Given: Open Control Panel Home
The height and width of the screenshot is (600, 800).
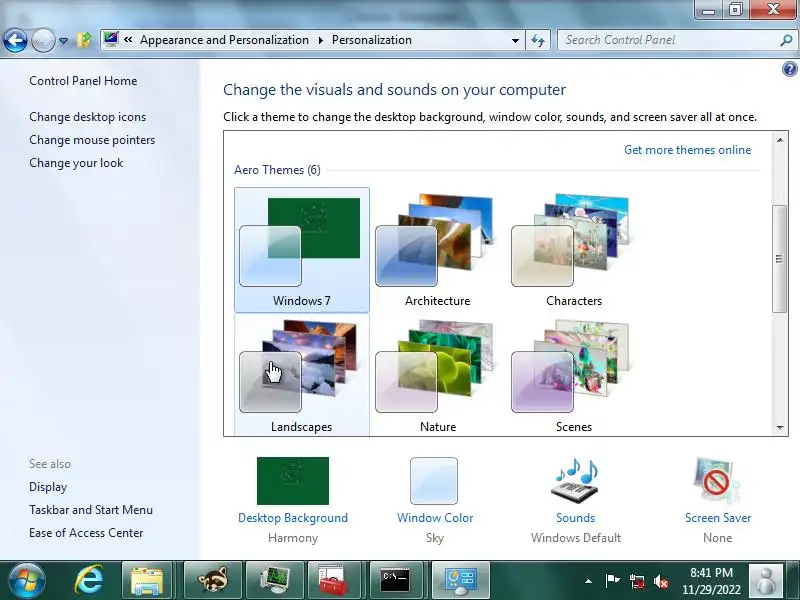Looking at the screenshot, I should pyautogui.click(x=83, y=81).
